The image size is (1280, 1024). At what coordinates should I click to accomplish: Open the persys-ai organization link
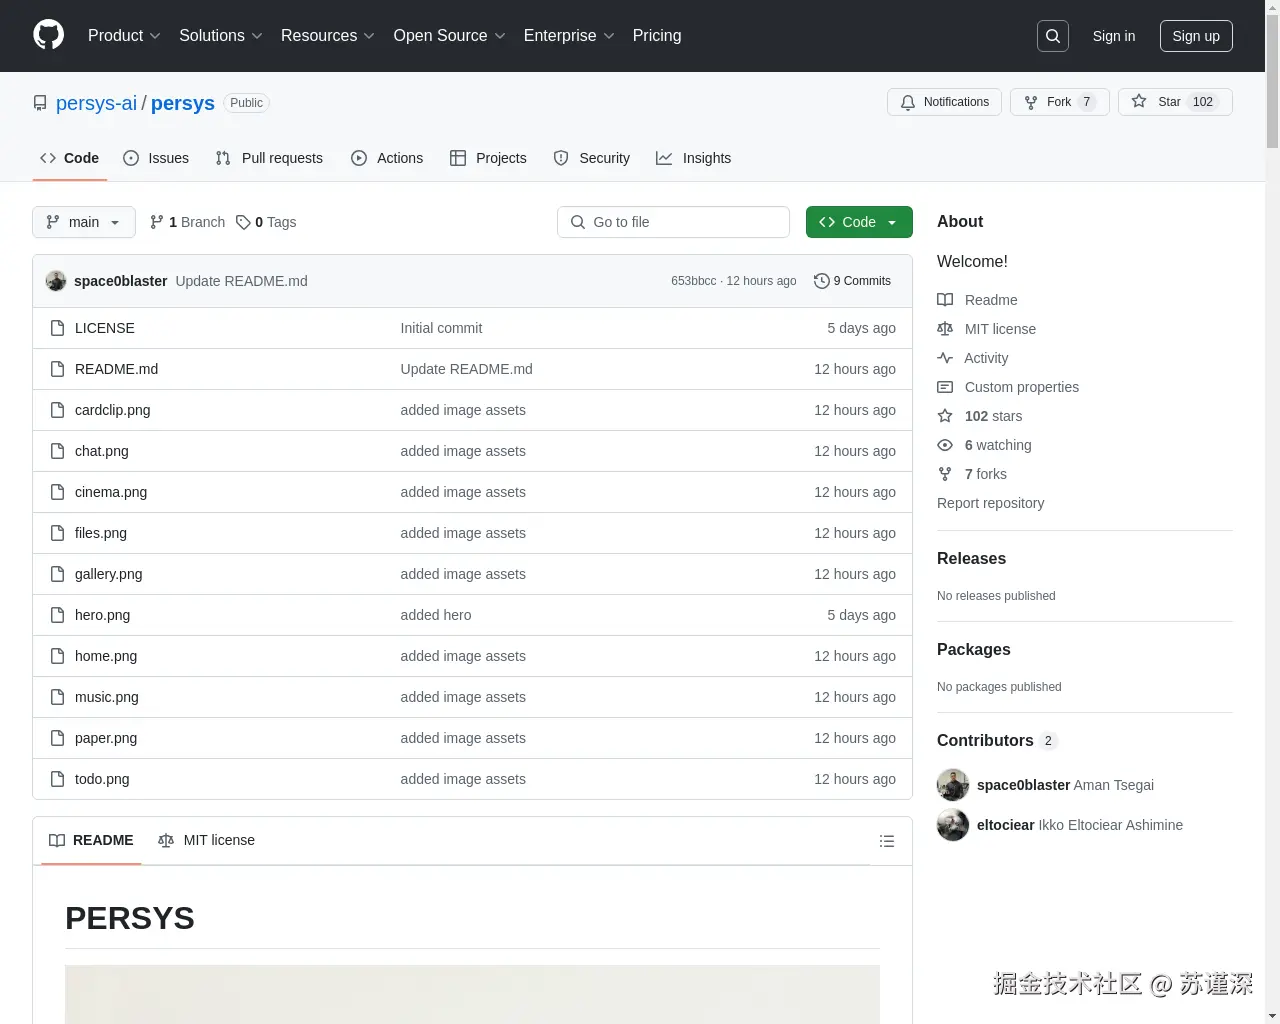[96, 103]
